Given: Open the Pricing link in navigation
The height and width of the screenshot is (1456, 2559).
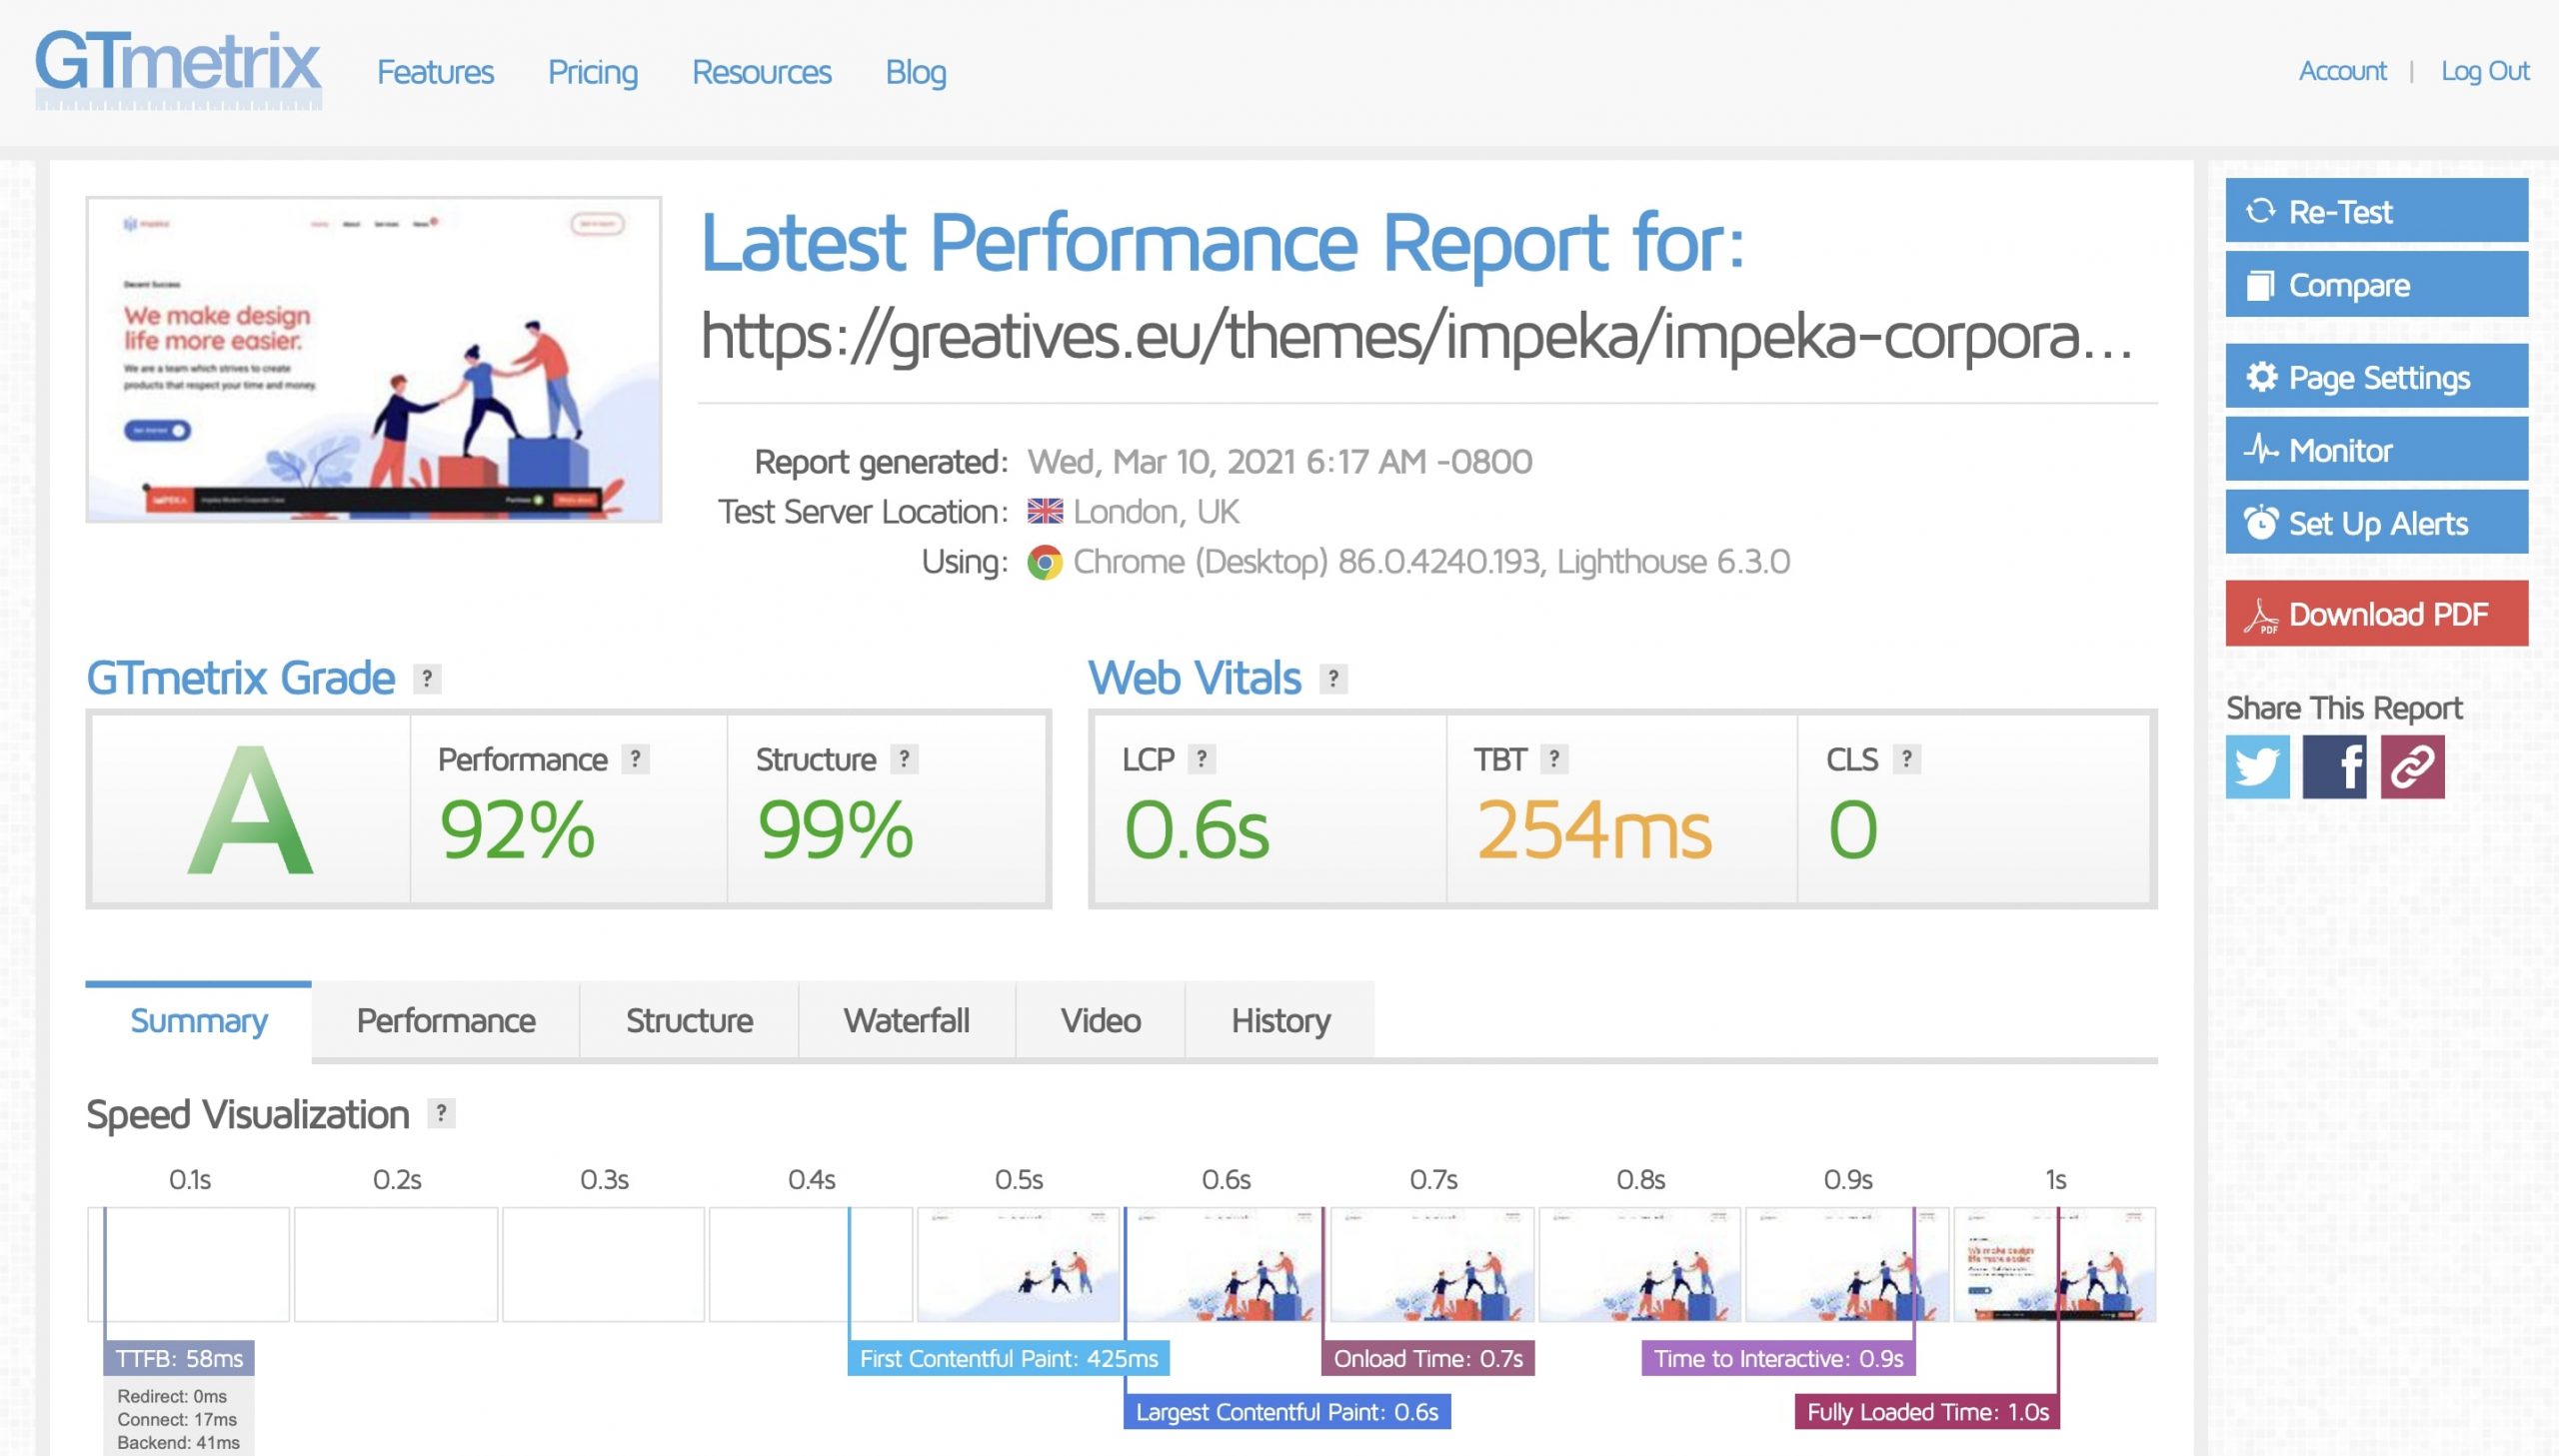Looking at the screenshot, I should pos(592,72).
